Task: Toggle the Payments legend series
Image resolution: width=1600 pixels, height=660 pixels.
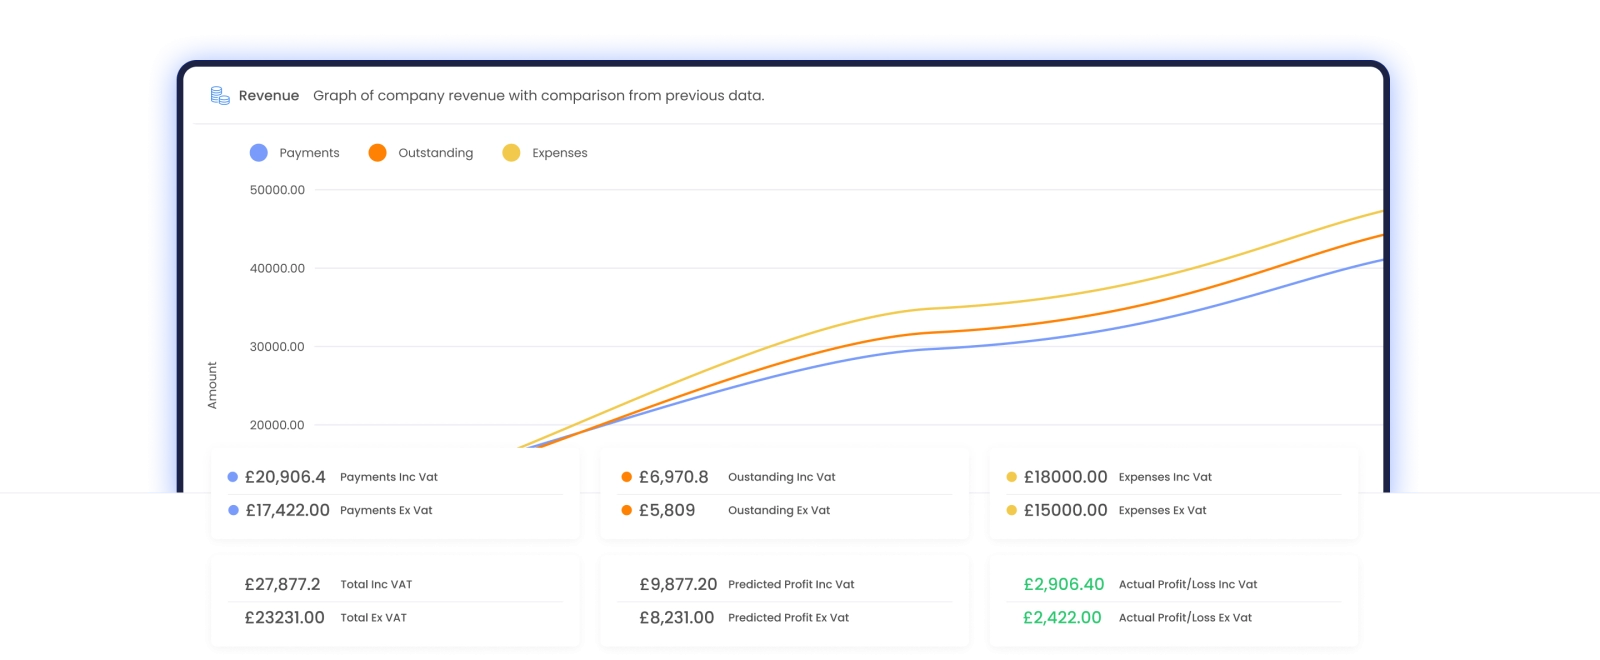Action: coord(295,153)
